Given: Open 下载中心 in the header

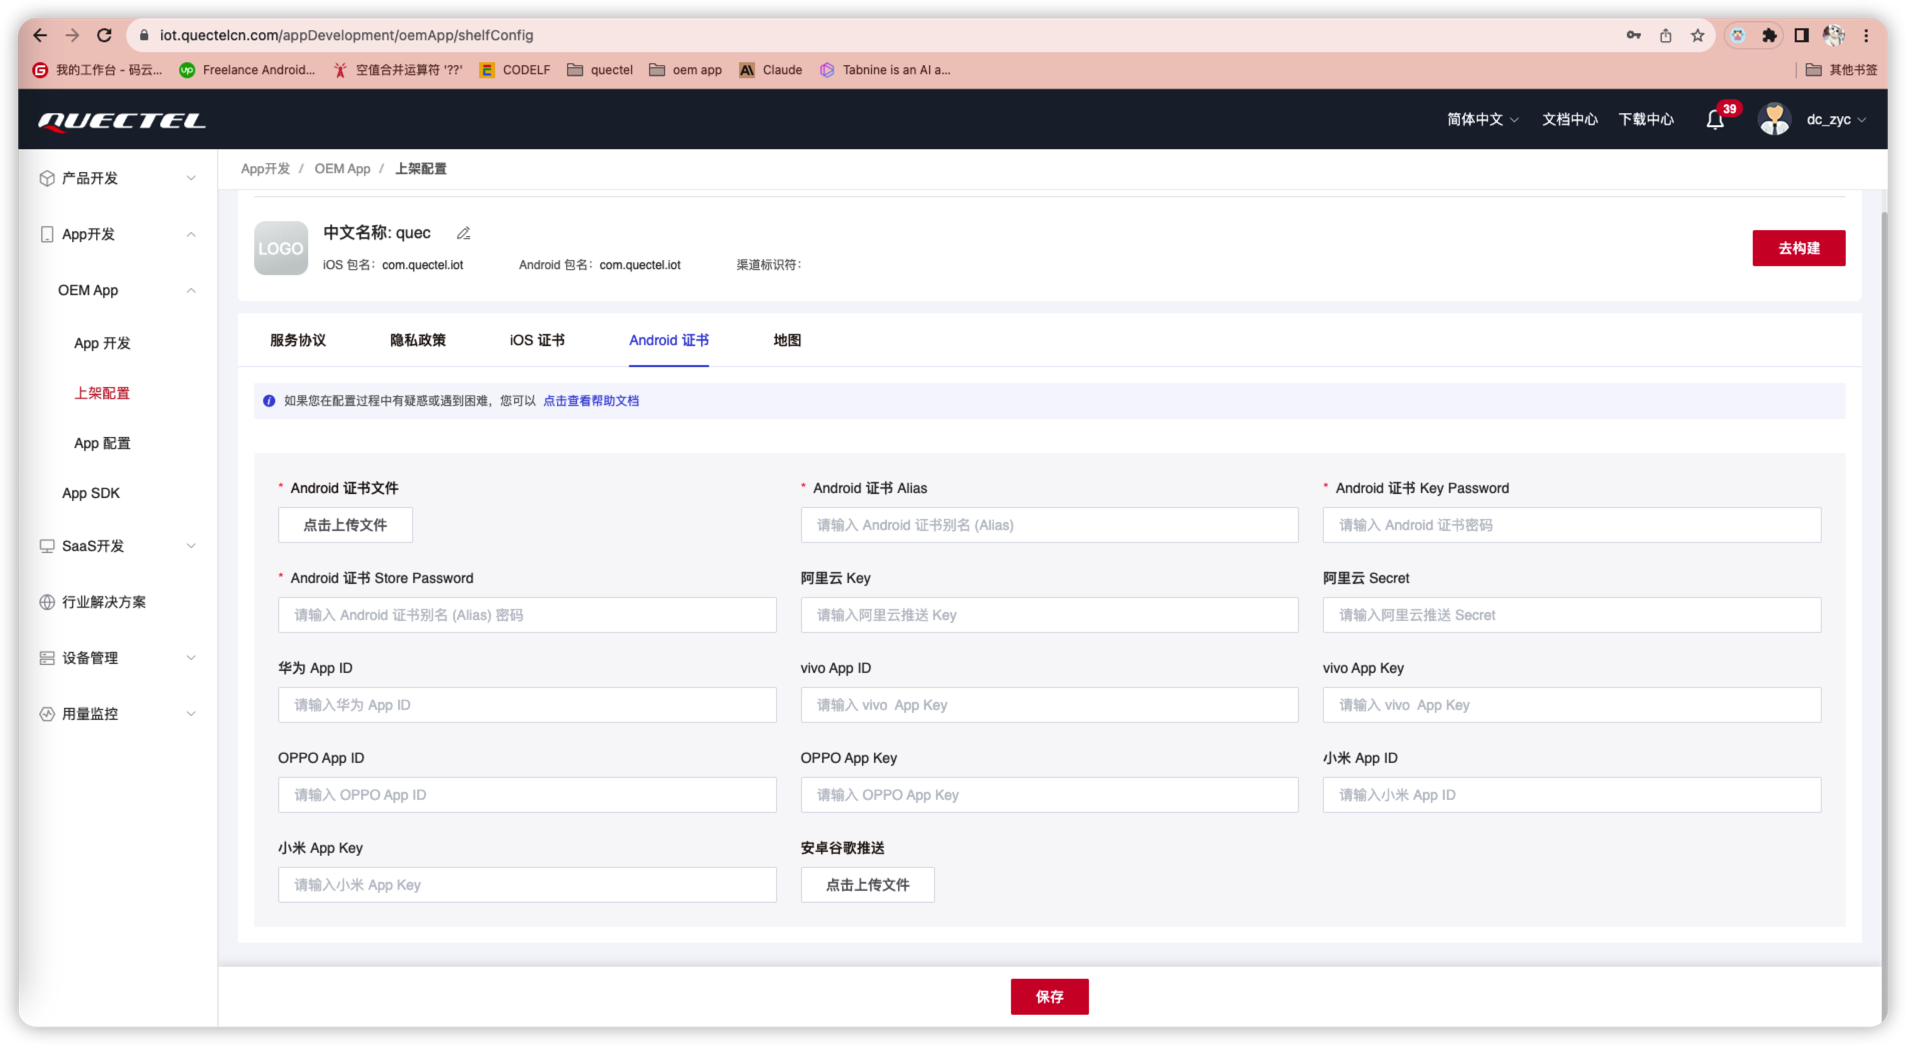Looking at the screenshot, I should pos(1646,119).
